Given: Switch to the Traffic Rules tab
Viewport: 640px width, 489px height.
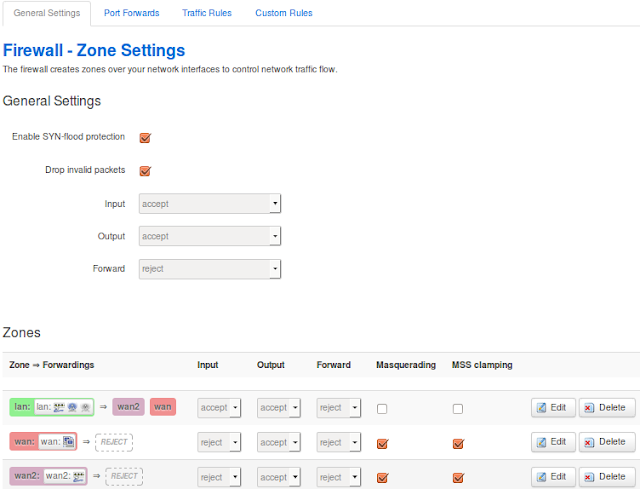Looking at the screenshot, I should [x=207, y=13].
